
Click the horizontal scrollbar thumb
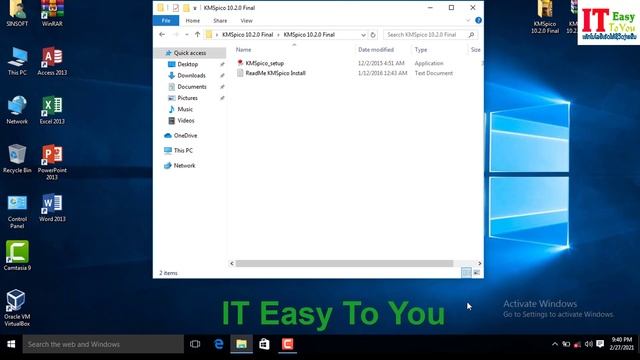(344, 264)
